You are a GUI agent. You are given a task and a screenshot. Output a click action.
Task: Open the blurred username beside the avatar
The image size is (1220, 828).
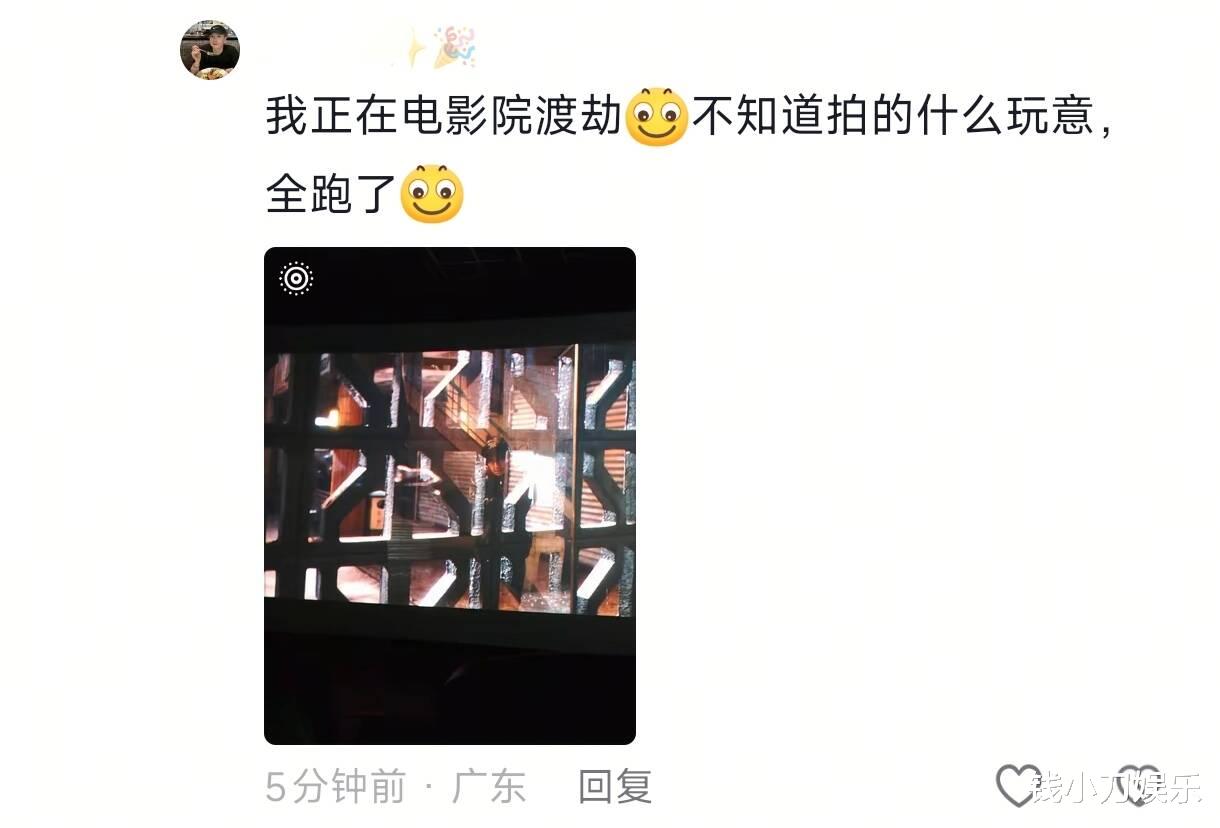tap(327, 47)
